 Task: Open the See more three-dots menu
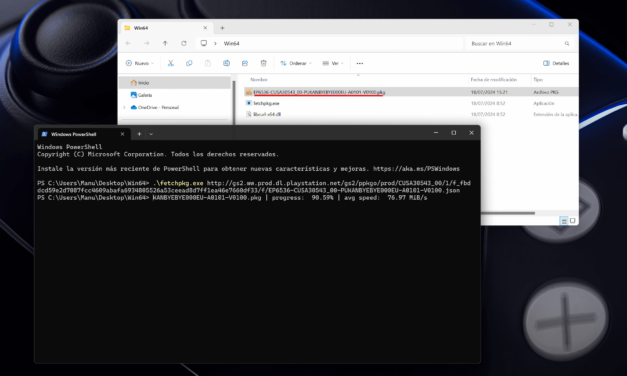pyautogui.click(x=360, y=63)
